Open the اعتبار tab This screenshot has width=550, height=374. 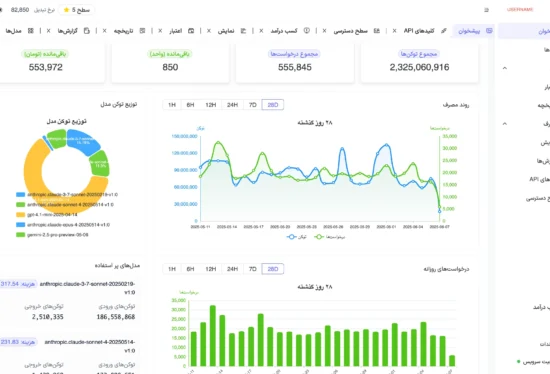176,31
